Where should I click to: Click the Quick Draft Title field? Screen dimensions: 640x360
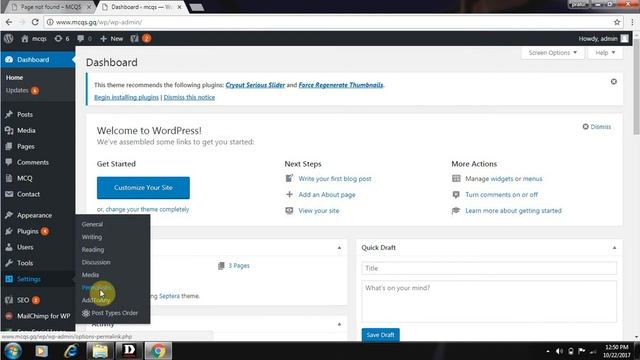(489, 268)
